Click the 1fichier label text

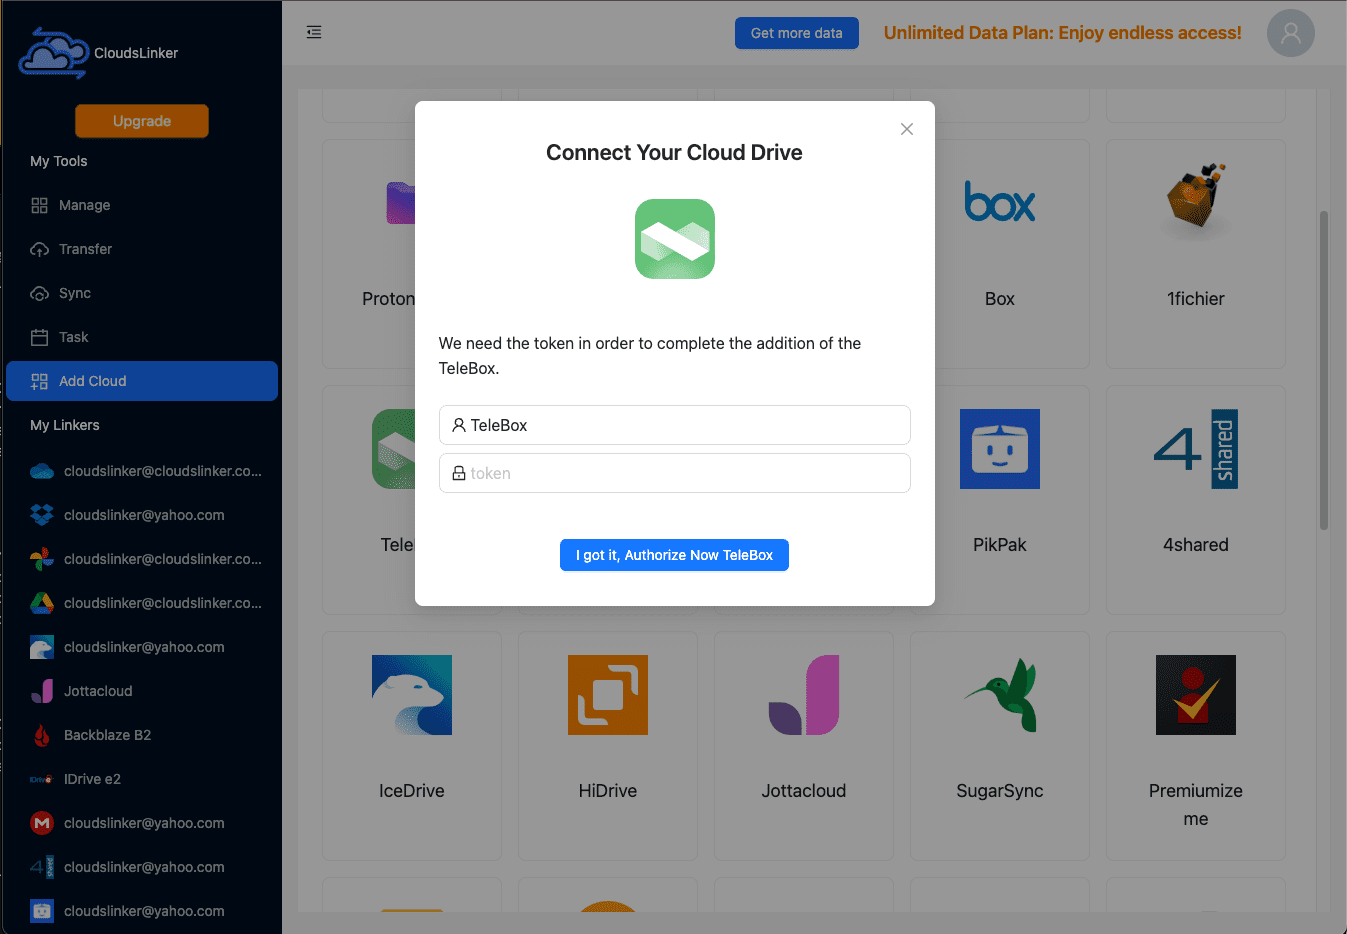(x=1196, y=299)
